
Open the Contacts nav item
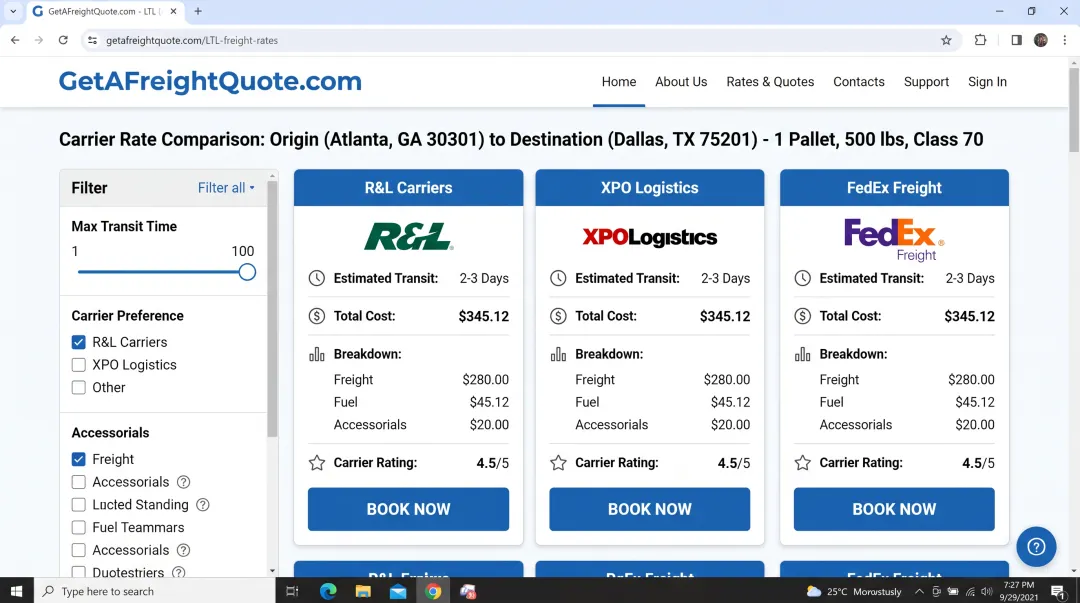pos(858,82)
